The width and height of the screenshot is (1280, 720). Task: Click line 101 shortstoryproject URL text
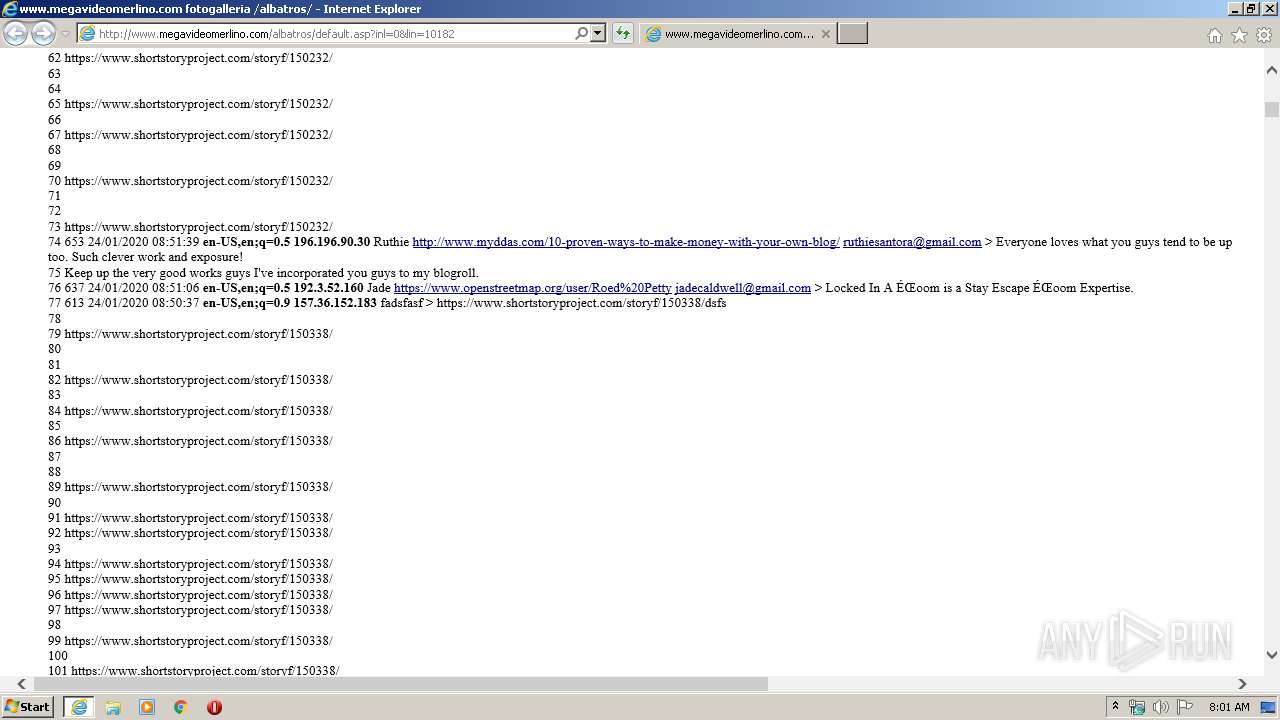pos(205,670)
